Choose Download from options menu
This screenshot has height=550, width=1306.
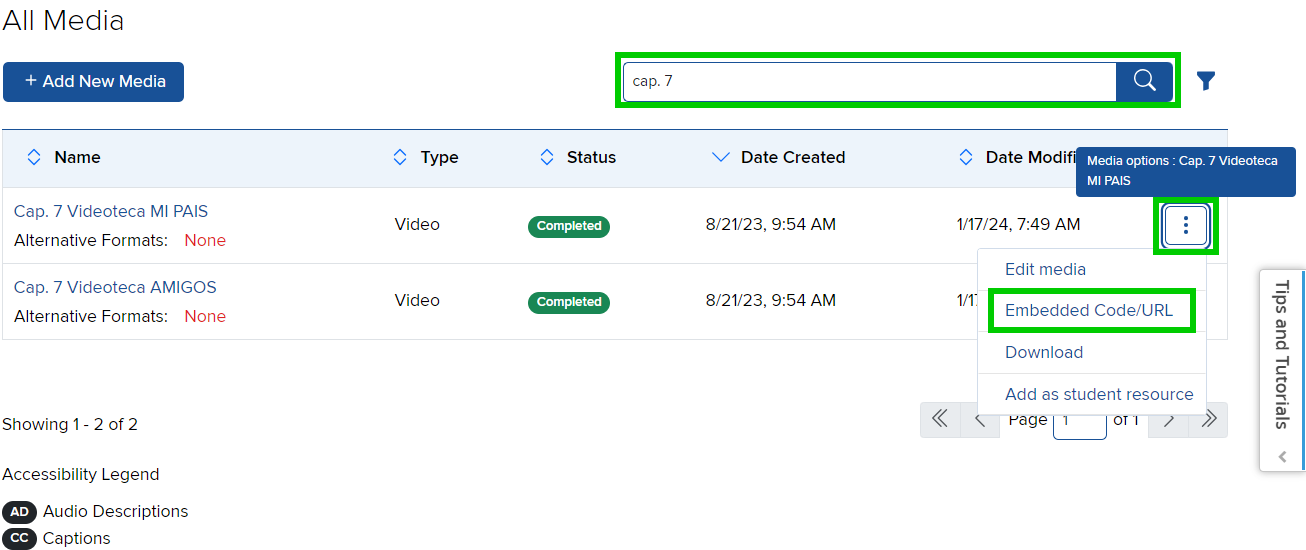[1044, 352]
